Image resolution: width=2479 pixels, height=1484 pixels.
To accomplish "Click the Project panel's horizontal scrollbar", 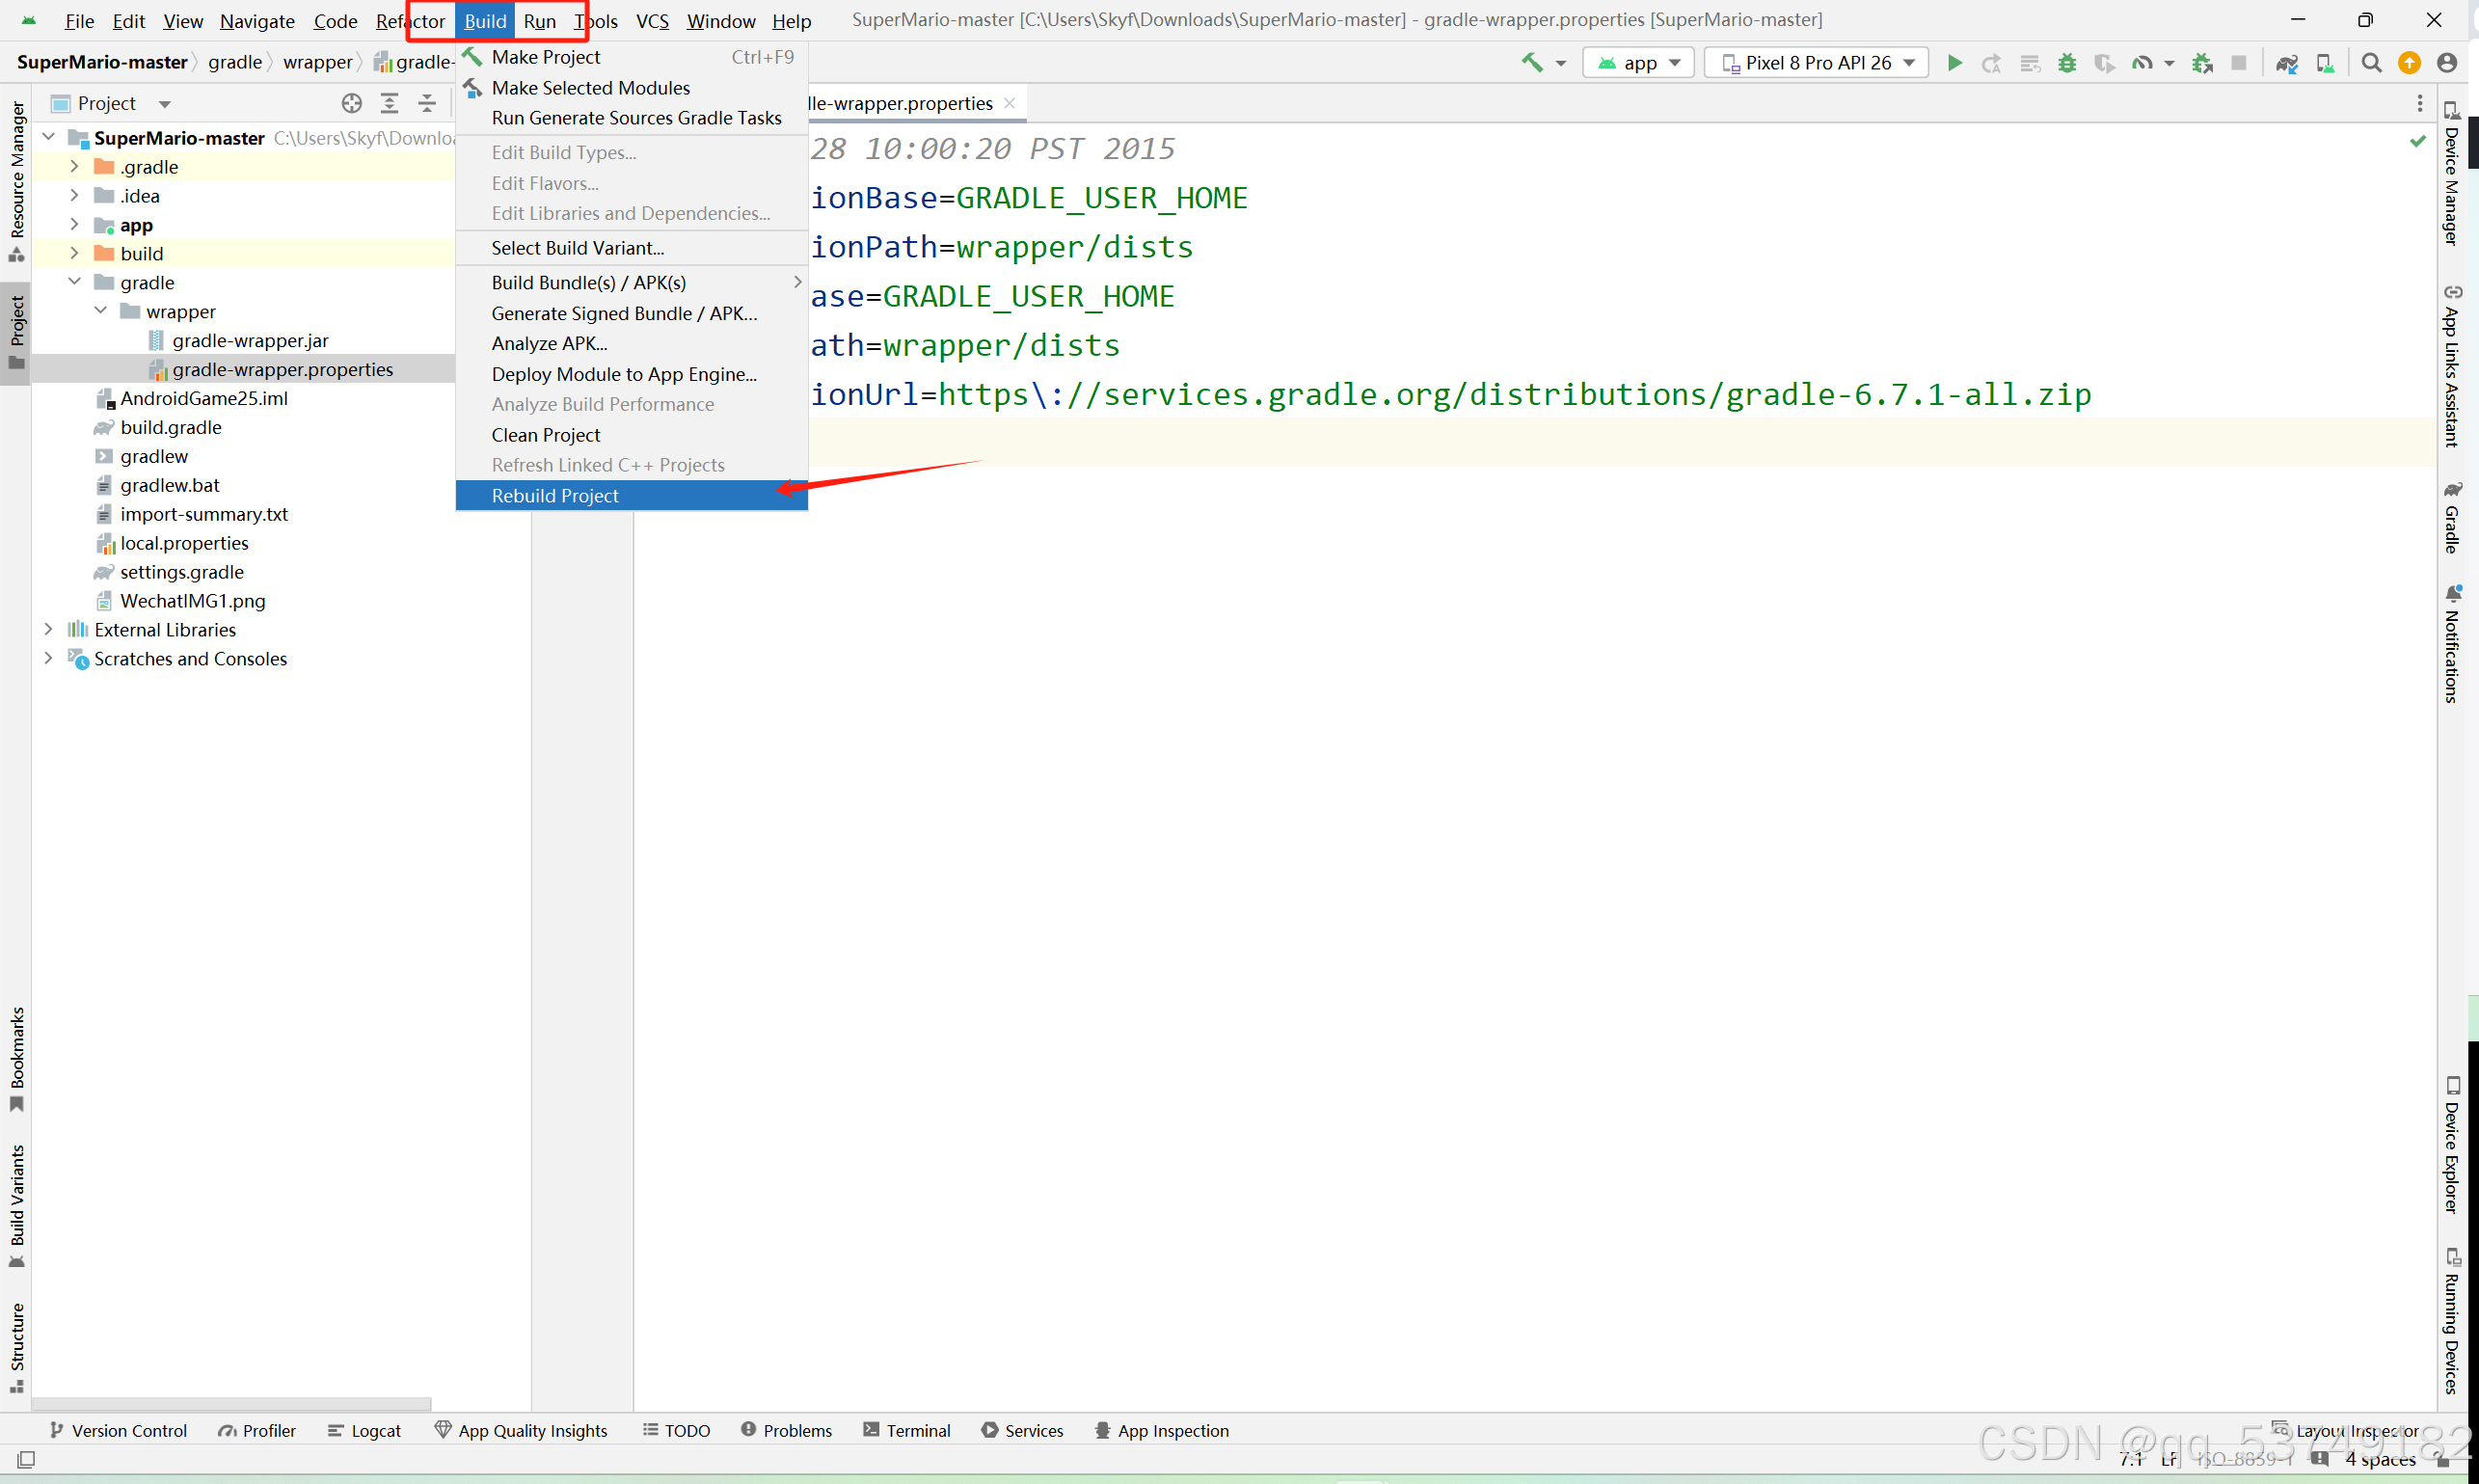I will pyautogui.click(x=231, y=1404).
